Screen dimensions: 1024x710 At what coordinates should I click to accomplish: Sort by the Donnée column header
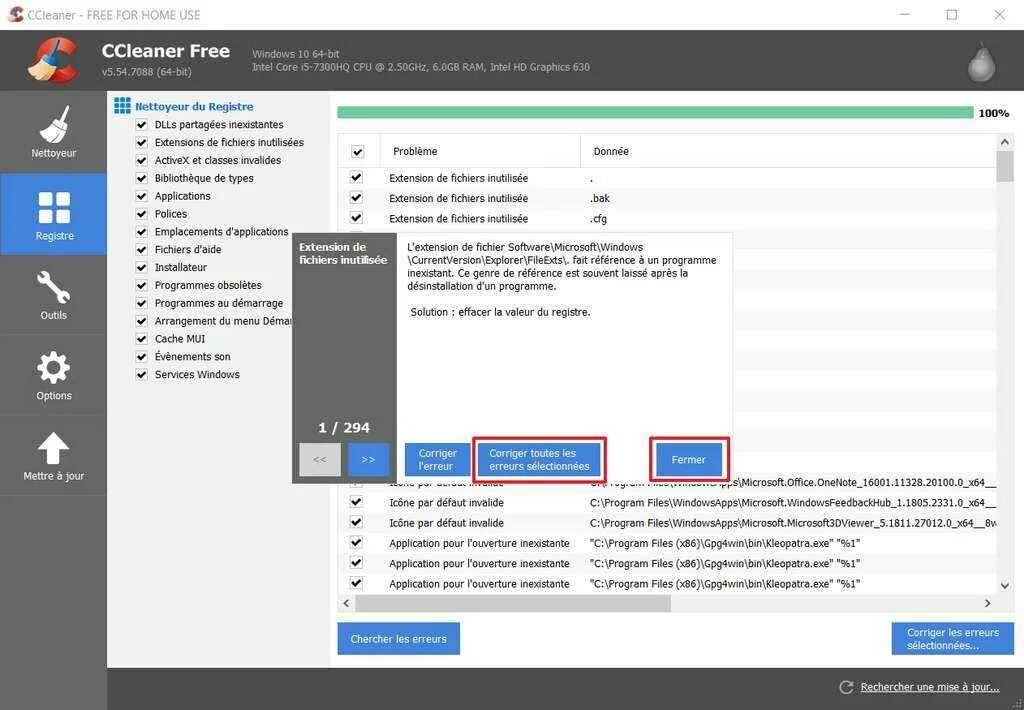click(x=788, y=152)
